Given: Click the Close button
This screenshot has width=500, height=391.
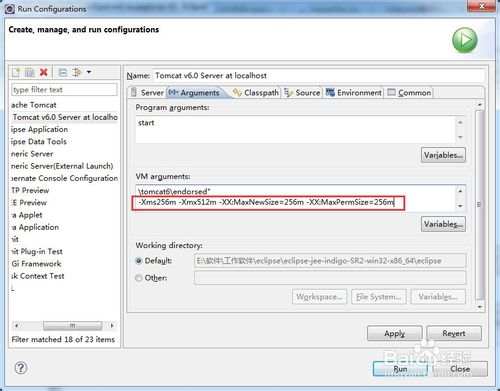Looking at the screenshot, I should (460, 369).
